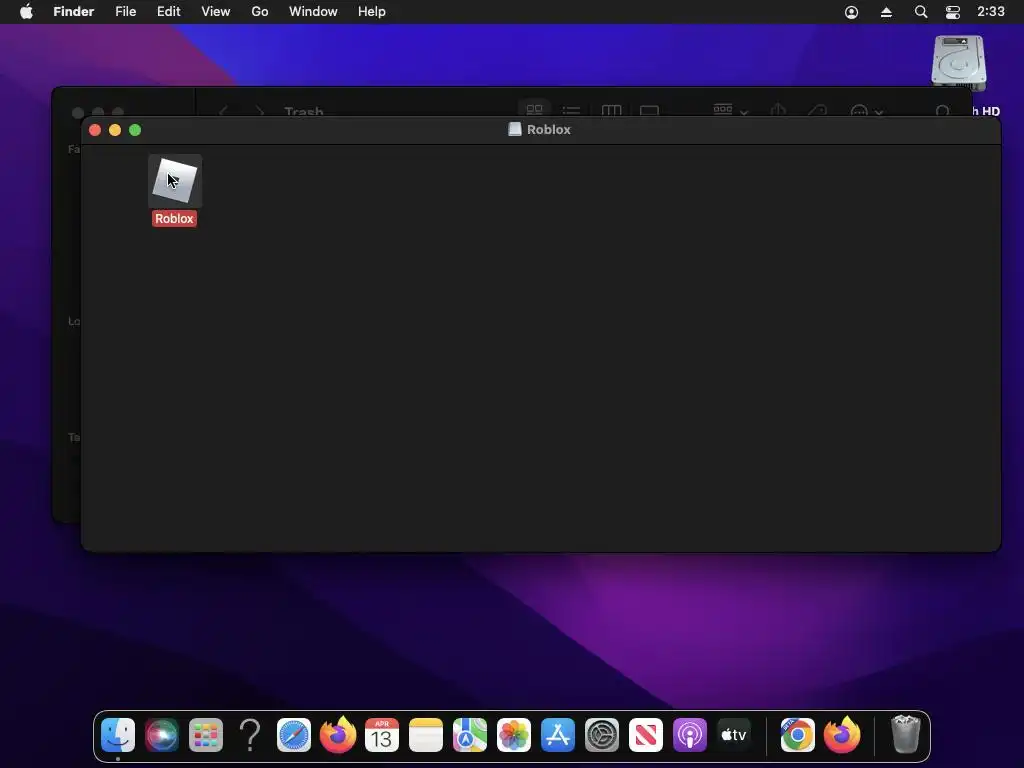Launch Siri from the Dock
Viewport: 1024px width, 768px height.
pos(162,735)
